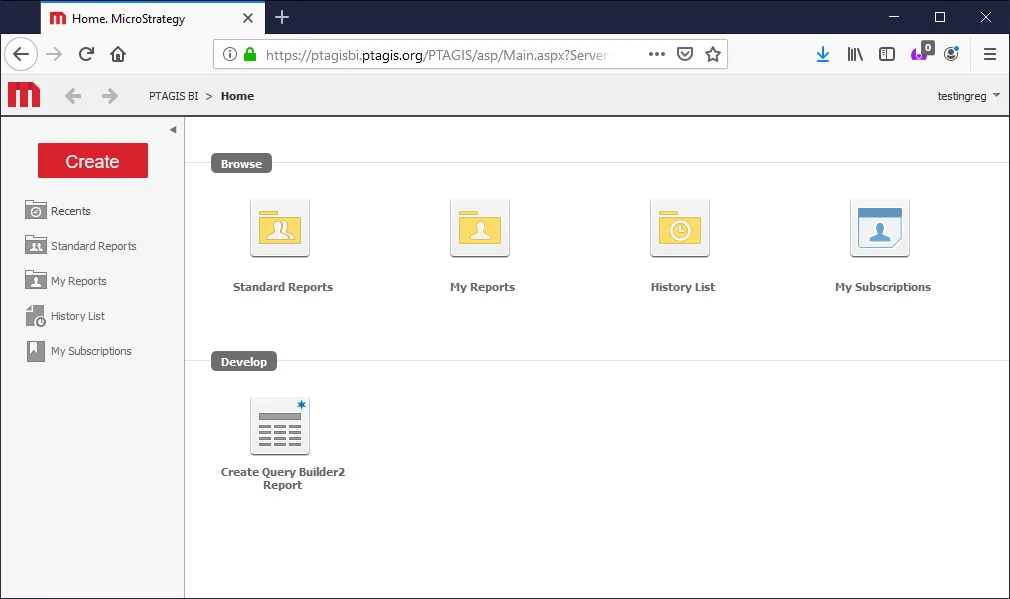Open My Subscriptions in the sidebar
The height and width of the screenshot is (599, 1010).
click(x=79, y=351)
